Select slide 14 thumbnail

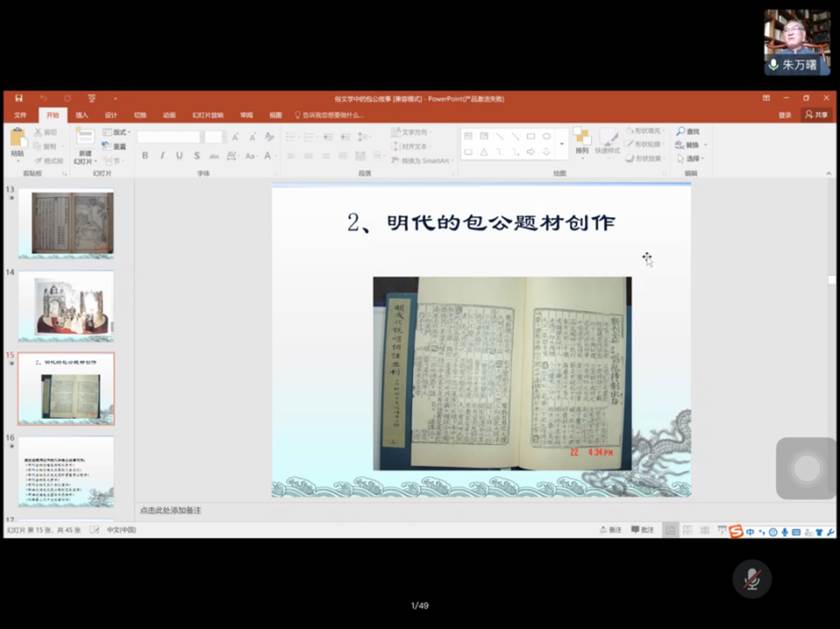66,306
